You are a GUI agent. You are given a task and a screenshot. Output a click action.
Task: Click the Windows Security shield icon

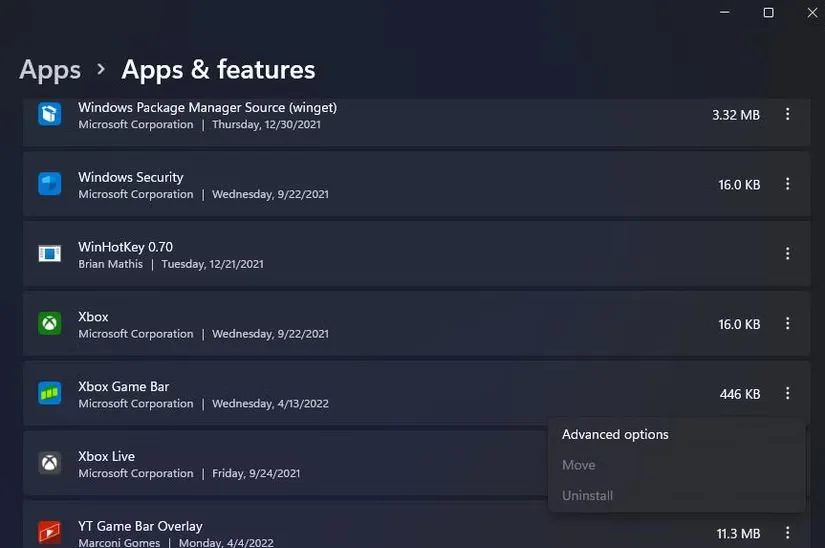pyautogui.click(x=50, y=184)
